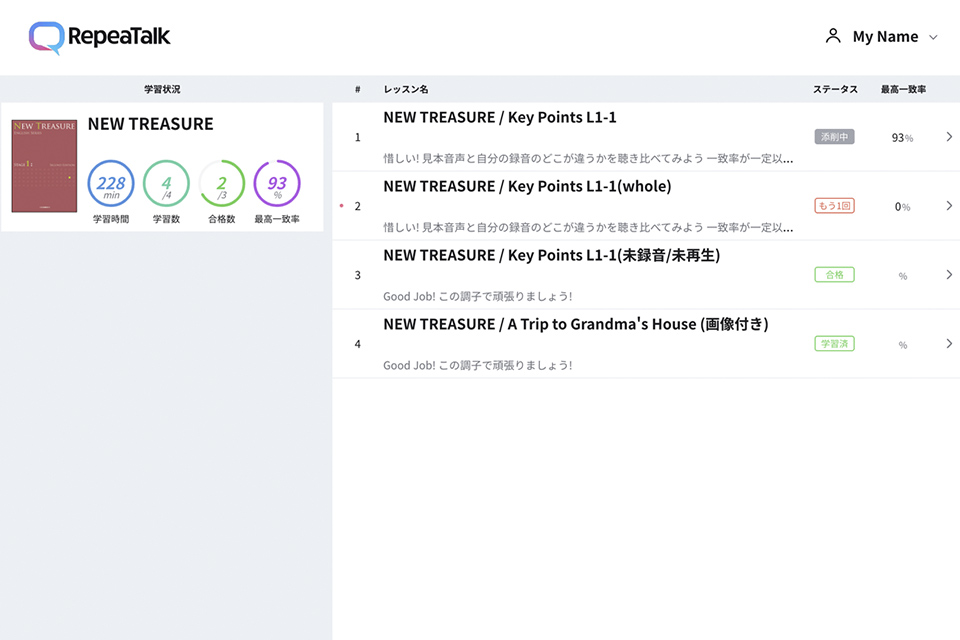Click the ステータス column header

(x=835, y=89)
